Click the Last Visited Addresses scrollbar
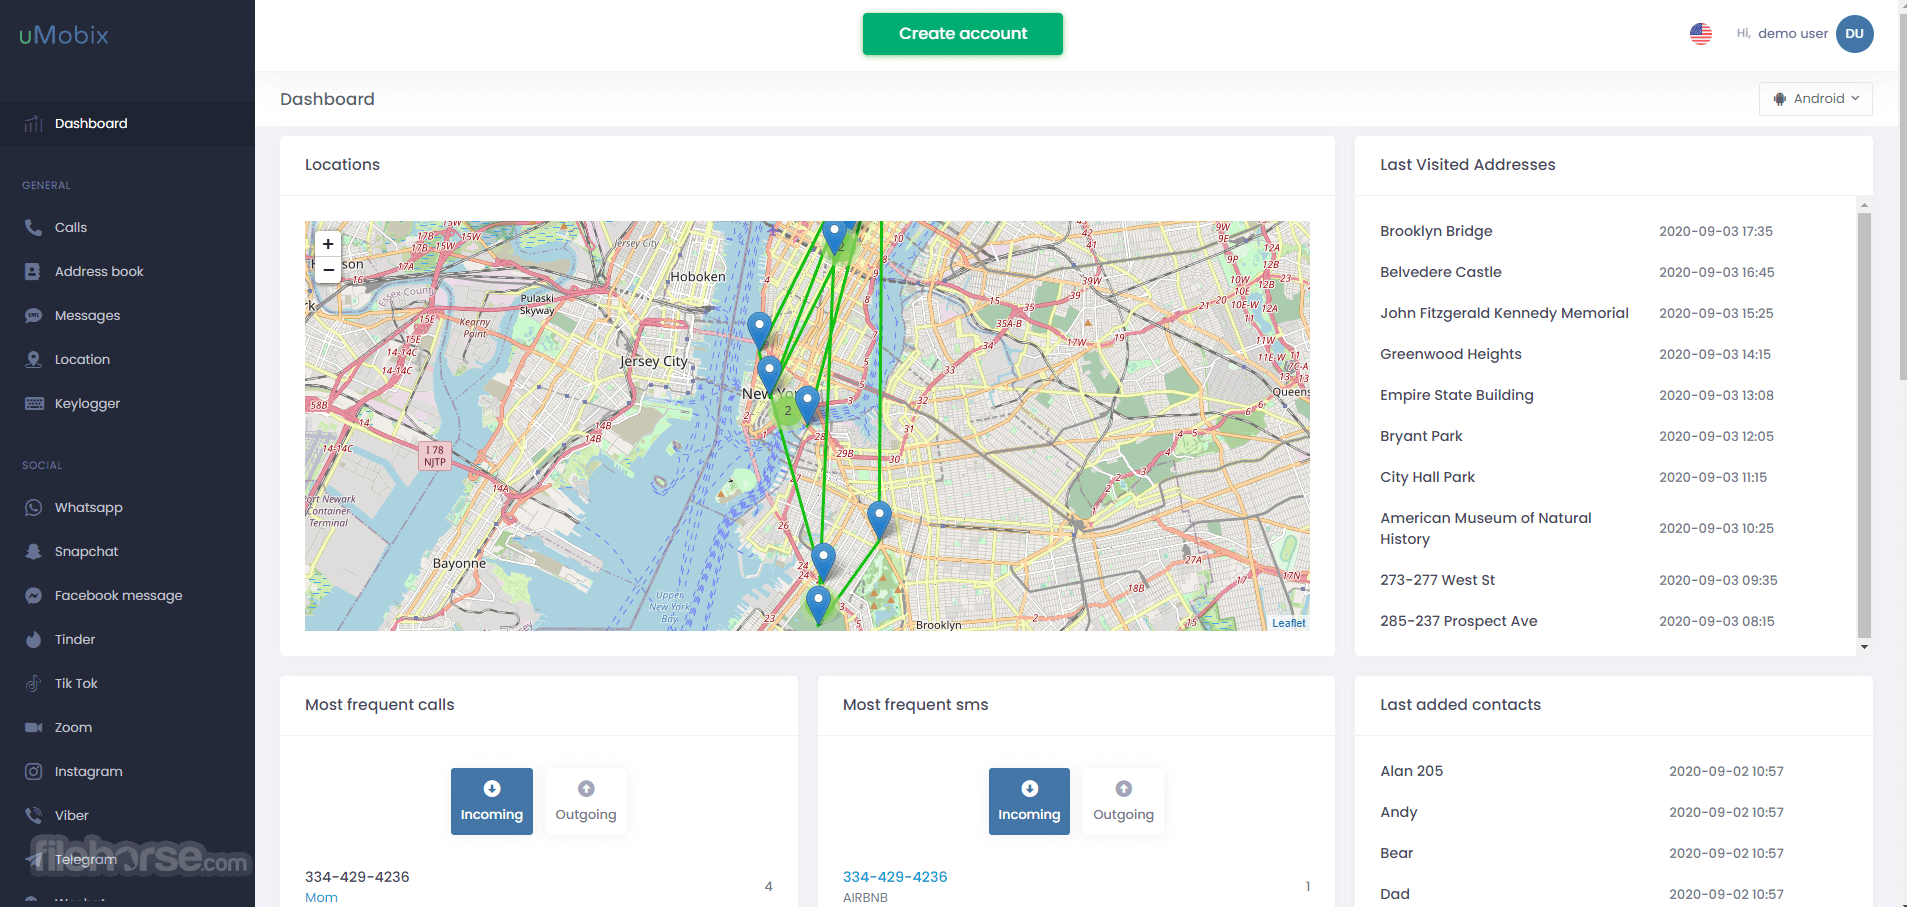 tap(1864, 424)
